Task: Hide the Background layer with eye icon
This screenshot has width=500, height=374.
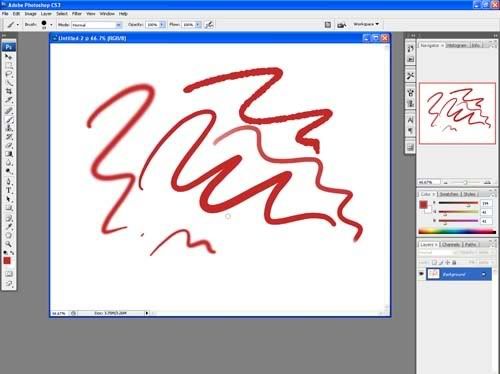Action: (421, 274)
